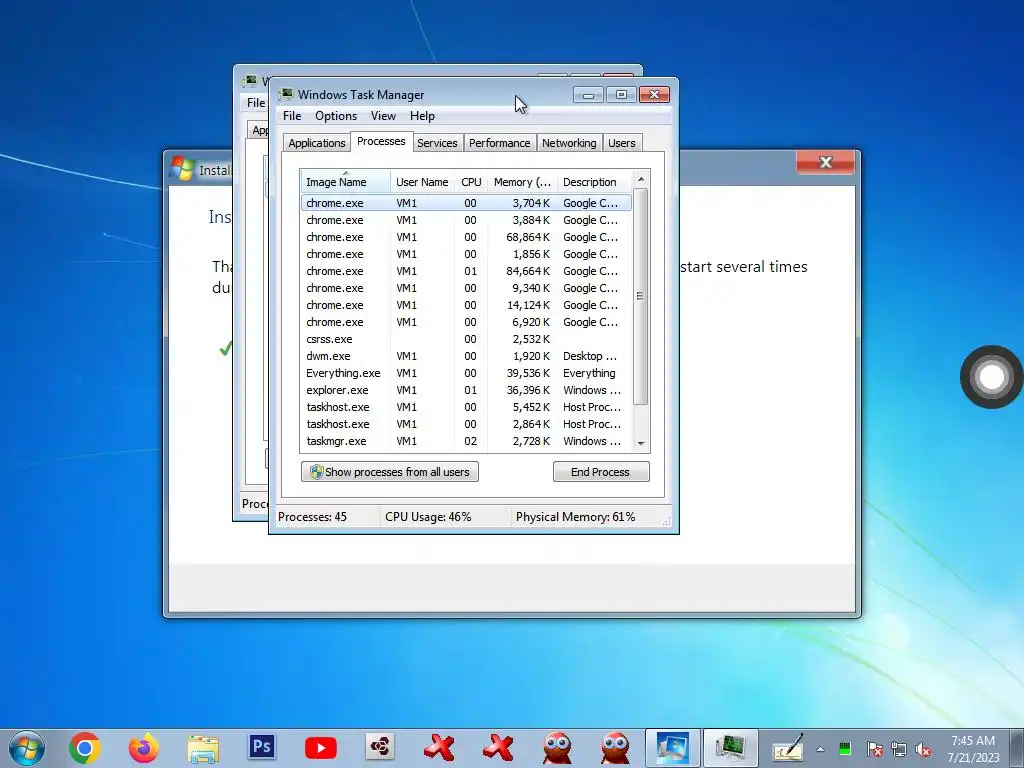Select taskhost.exe using 2,864 K
This screenshot has height=768, width=1024.
[x=466, y=424]
